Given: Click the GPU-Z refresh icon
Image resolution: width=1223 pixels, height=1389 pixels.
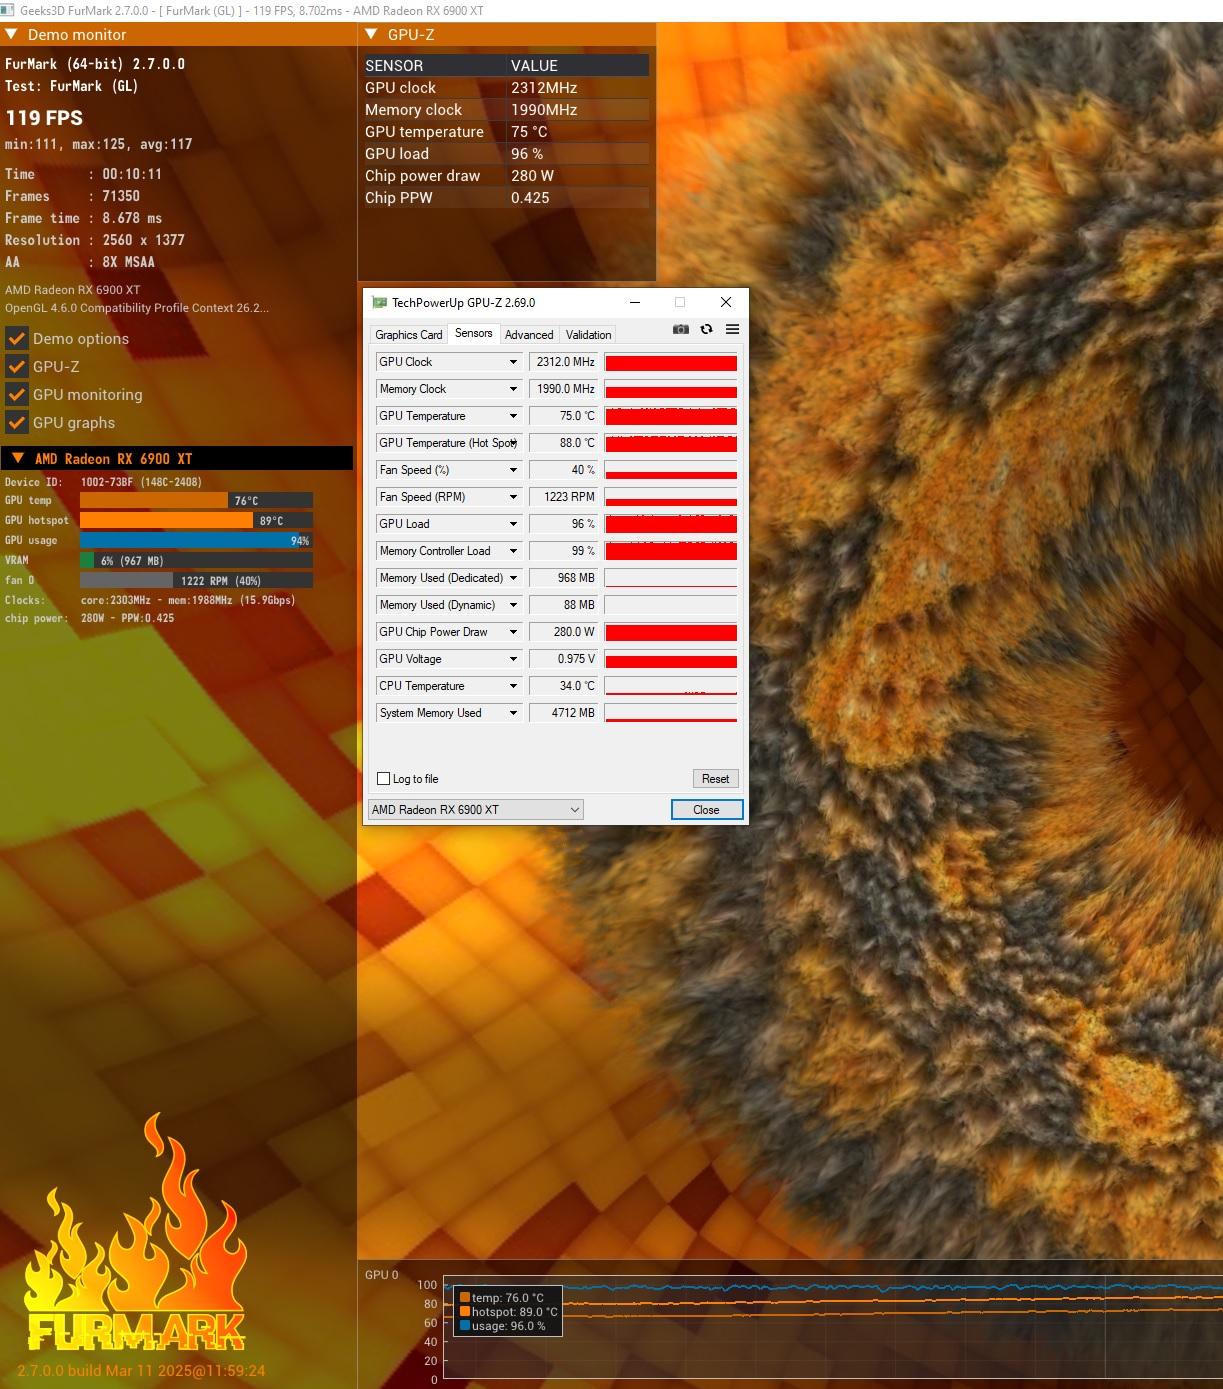Looking at the screenshot, I should pos(707,329).
